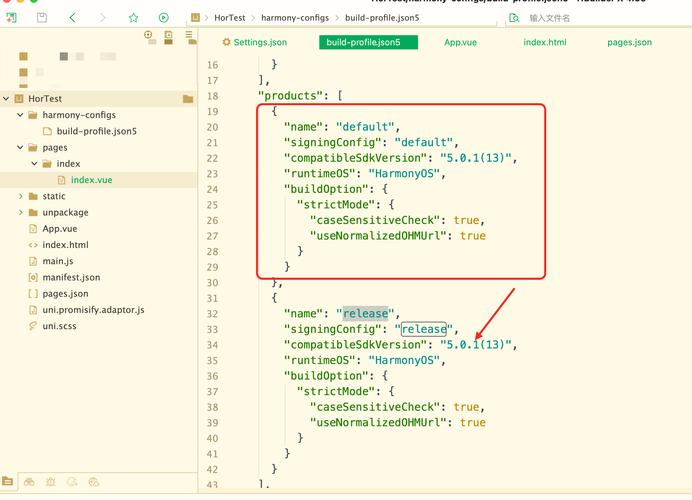
Task: Expand the static folder
Action: point(20,196)
